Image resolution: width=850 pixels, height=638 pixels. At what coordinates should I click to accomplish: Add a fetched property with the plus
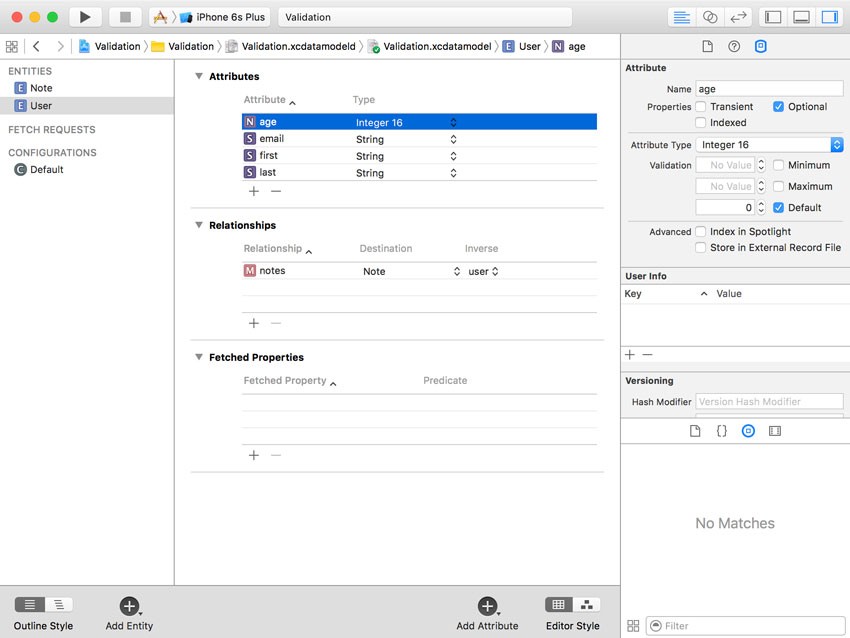pyautogui.click(x=254, y=455)
